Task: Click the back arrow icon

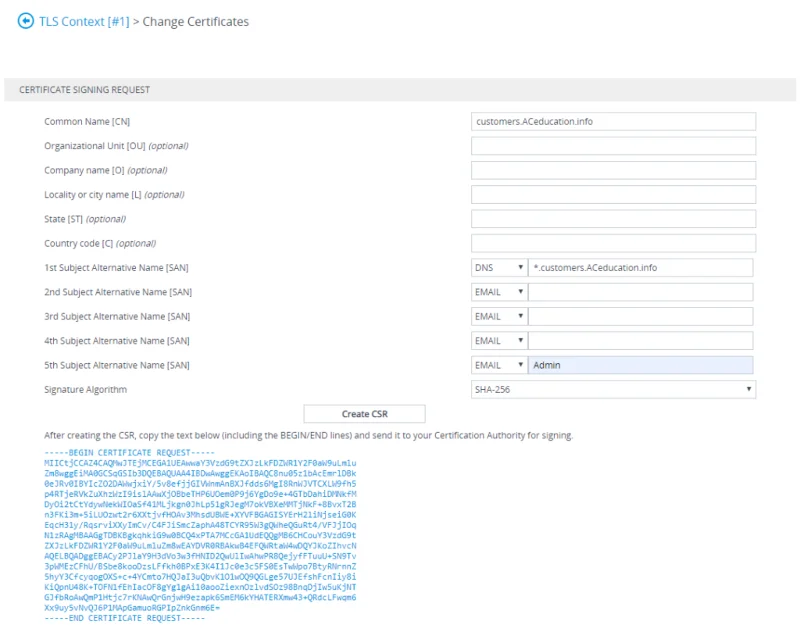Action: [x=26, y=21]
